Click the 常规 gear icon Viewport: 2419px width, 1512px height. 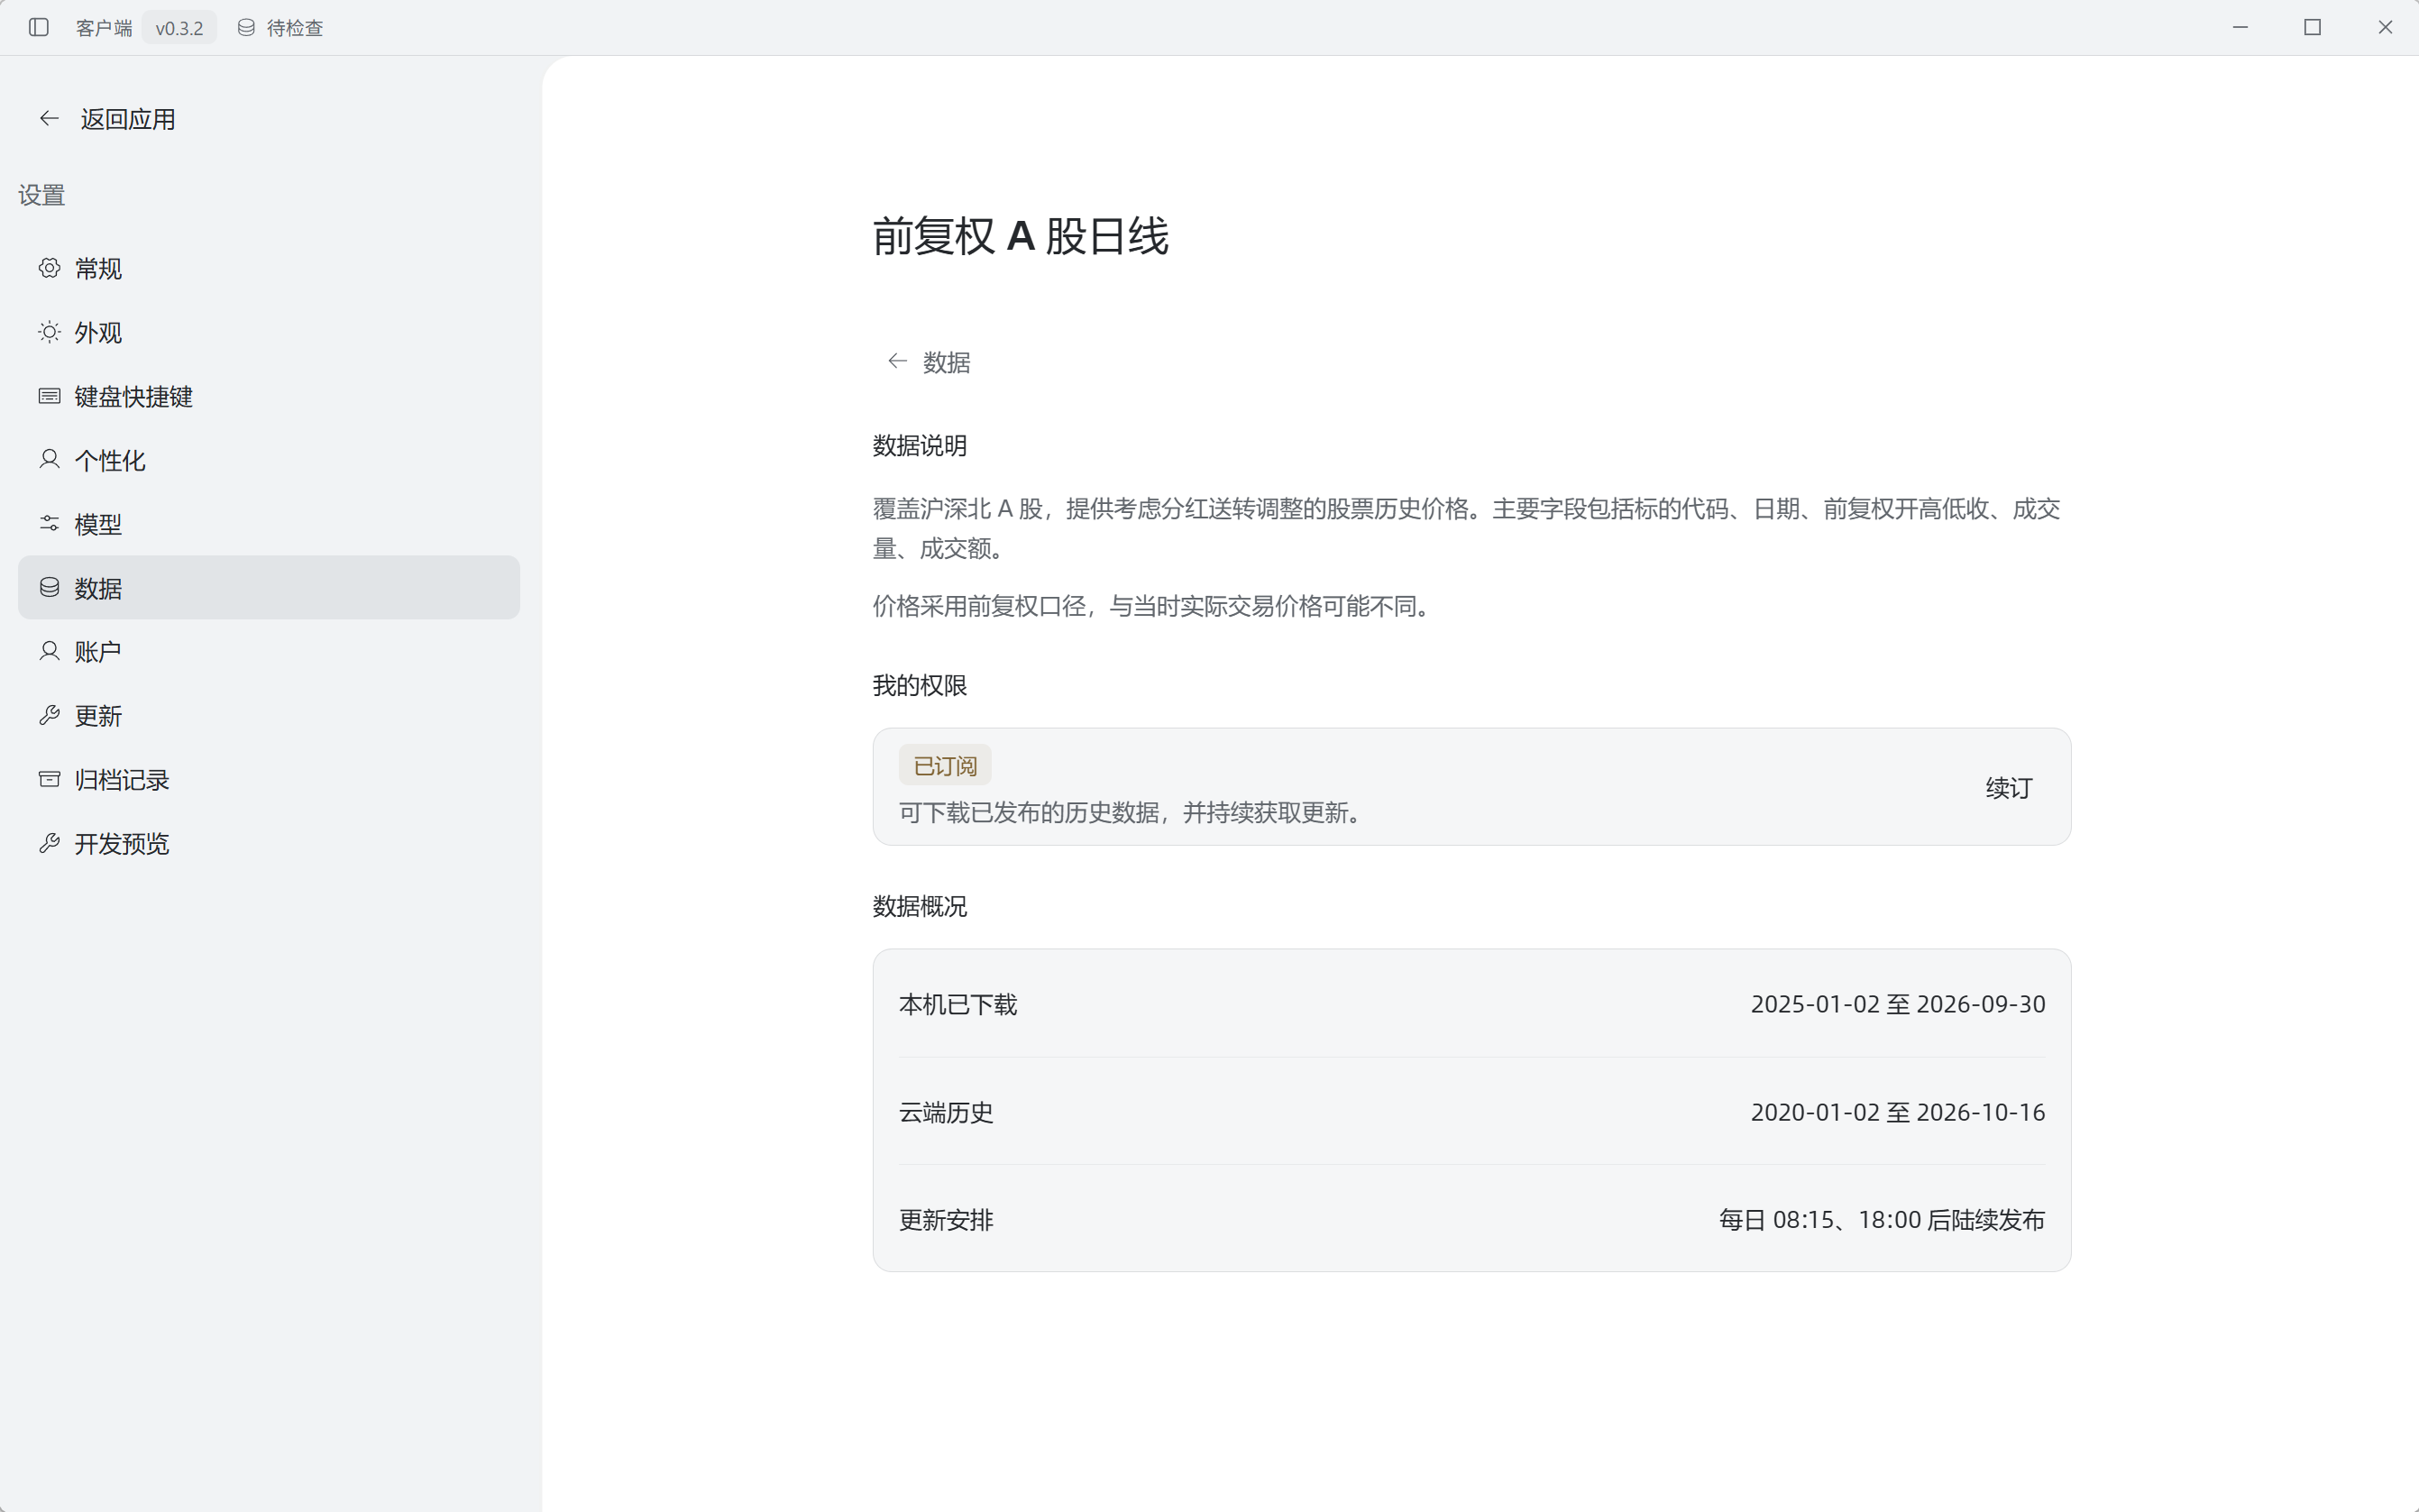pos(49,268)
